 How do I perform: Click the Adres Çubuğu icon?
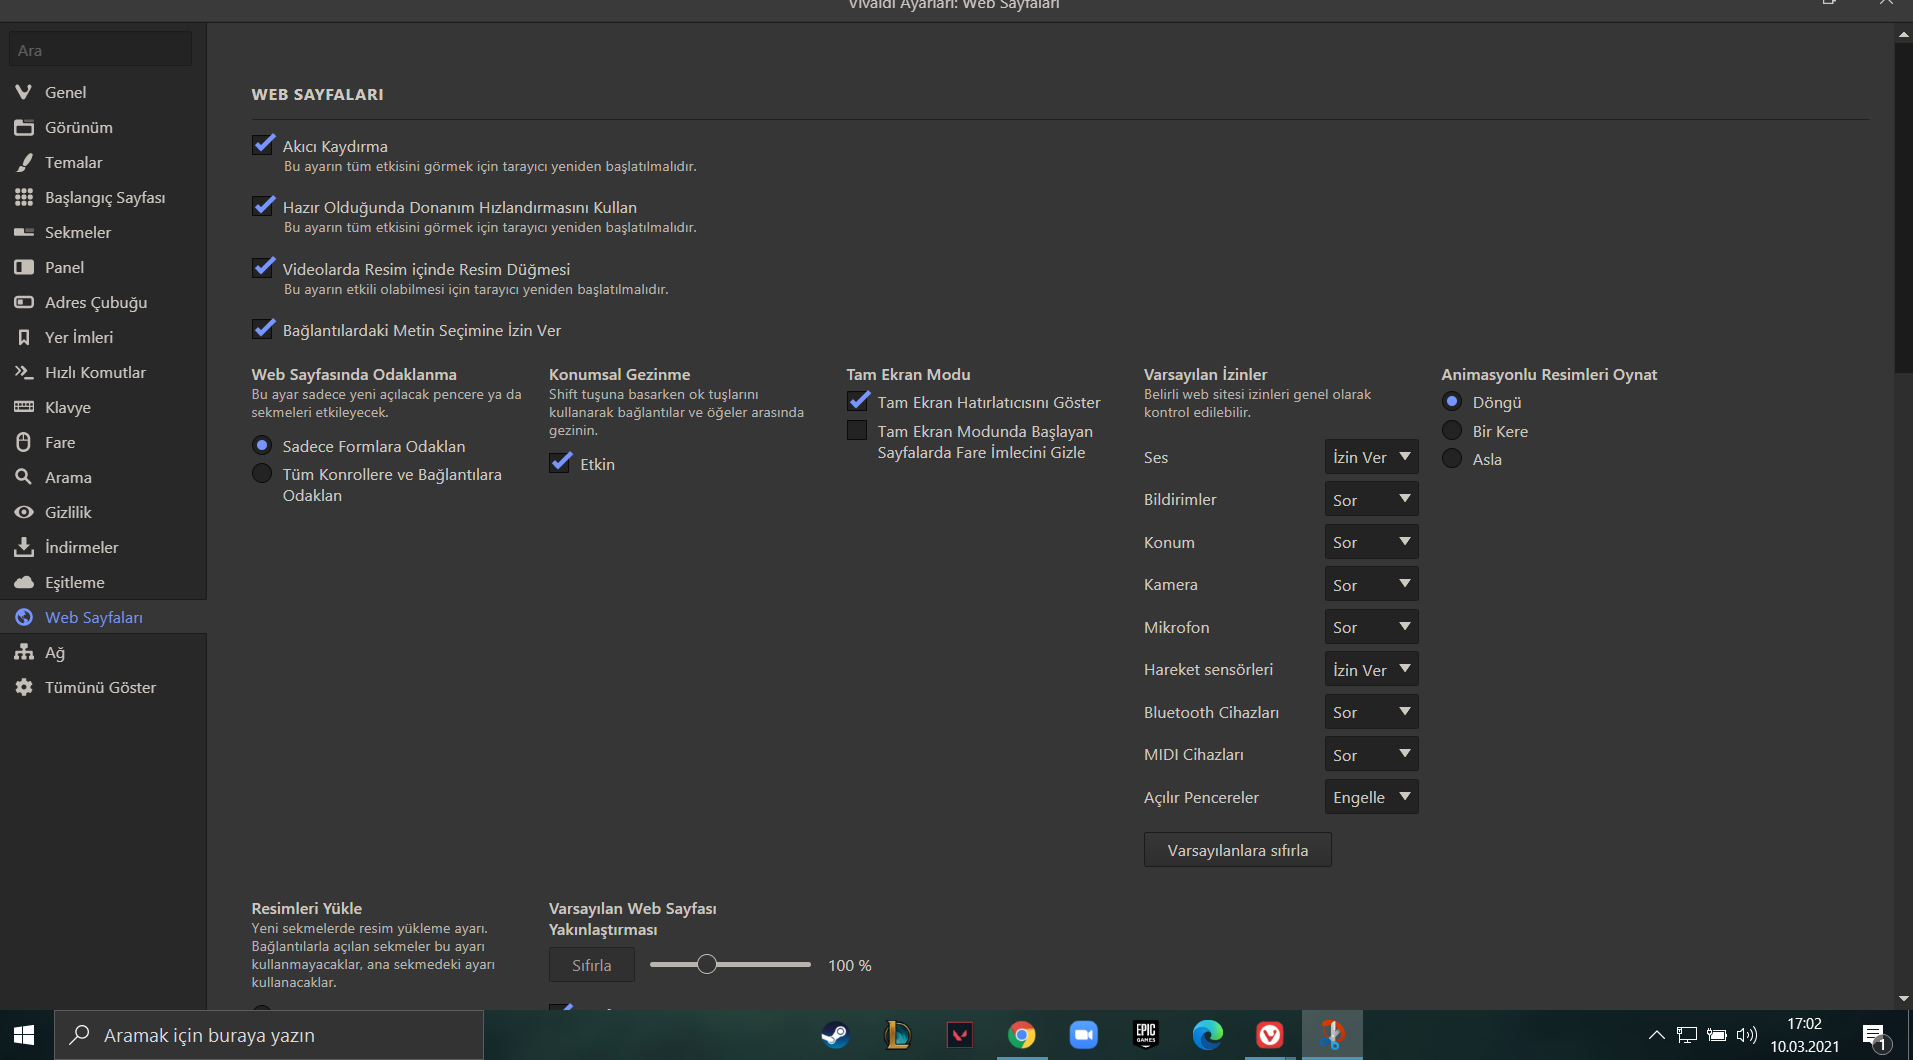(24, 302)
